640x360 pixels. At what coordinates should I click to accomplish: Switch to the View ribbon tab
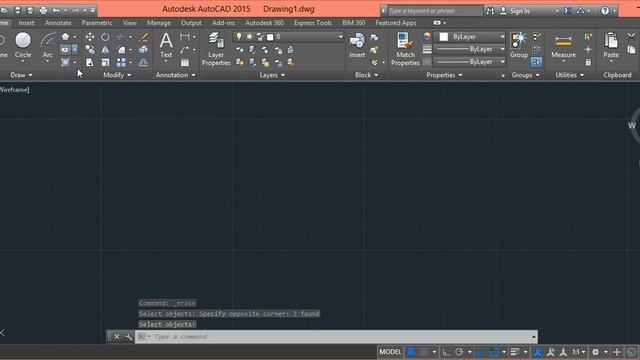[x=130, y=23]
